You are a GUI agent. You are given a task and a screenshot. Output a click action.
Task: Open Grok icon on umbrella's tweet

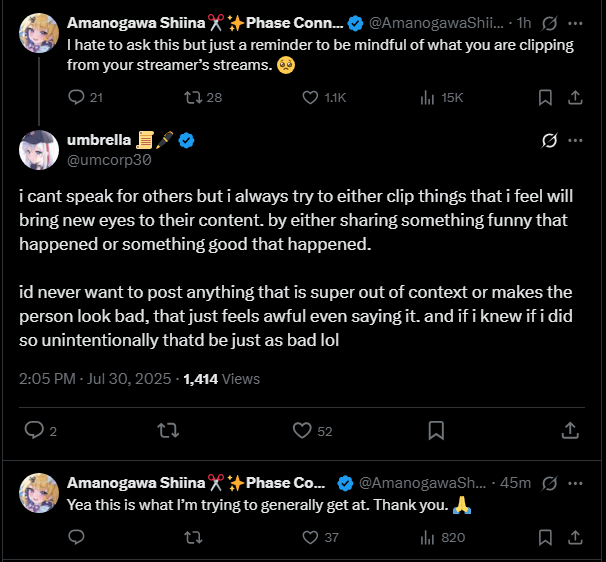click(x=548, y=141)
